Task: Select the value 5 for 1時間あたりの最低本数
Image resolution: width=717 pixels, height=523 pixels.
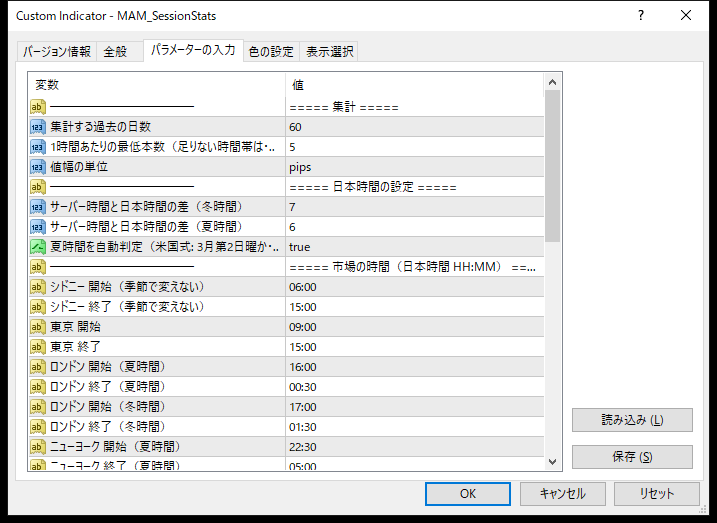Action: point(415,147)
